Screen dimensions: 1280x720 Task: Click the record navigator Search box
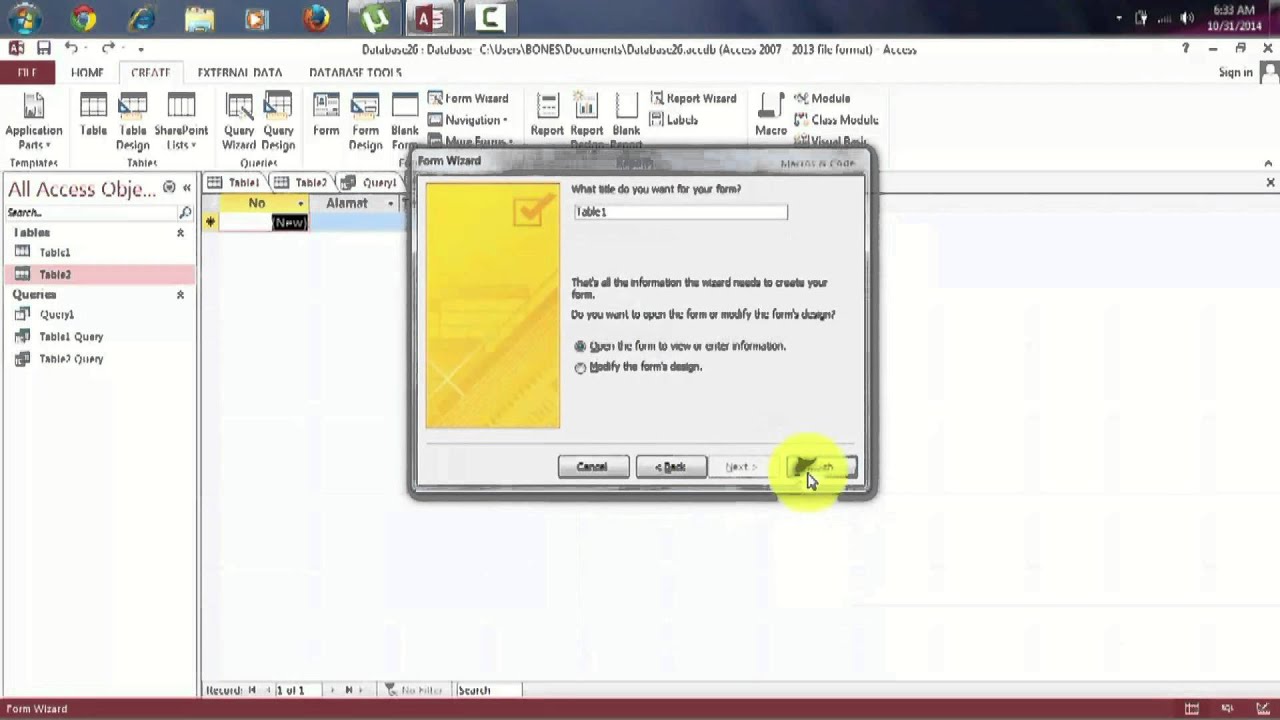(x=488, y=690)
